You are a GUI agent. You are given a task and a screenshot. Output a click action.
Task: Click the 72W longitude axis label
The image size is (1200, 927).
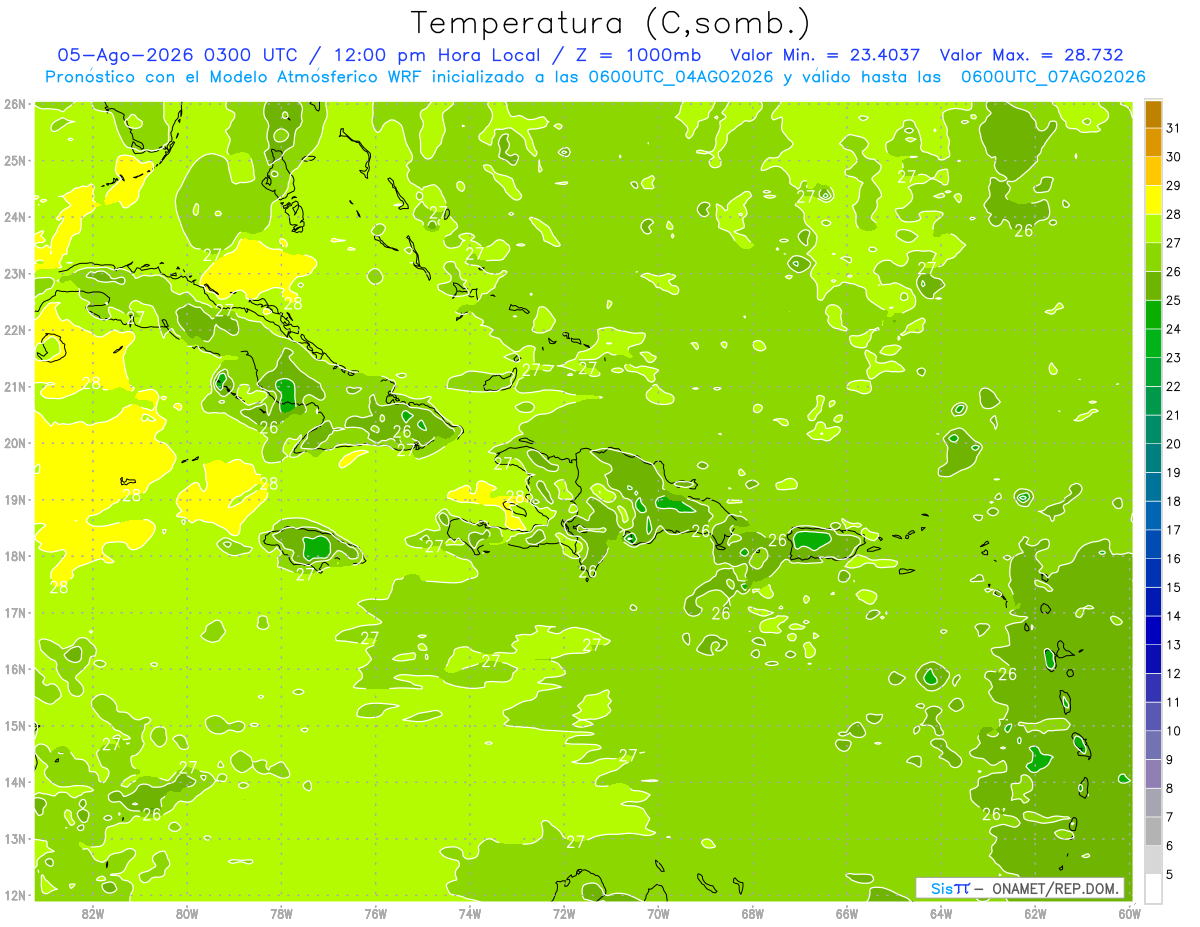[564, 913]
